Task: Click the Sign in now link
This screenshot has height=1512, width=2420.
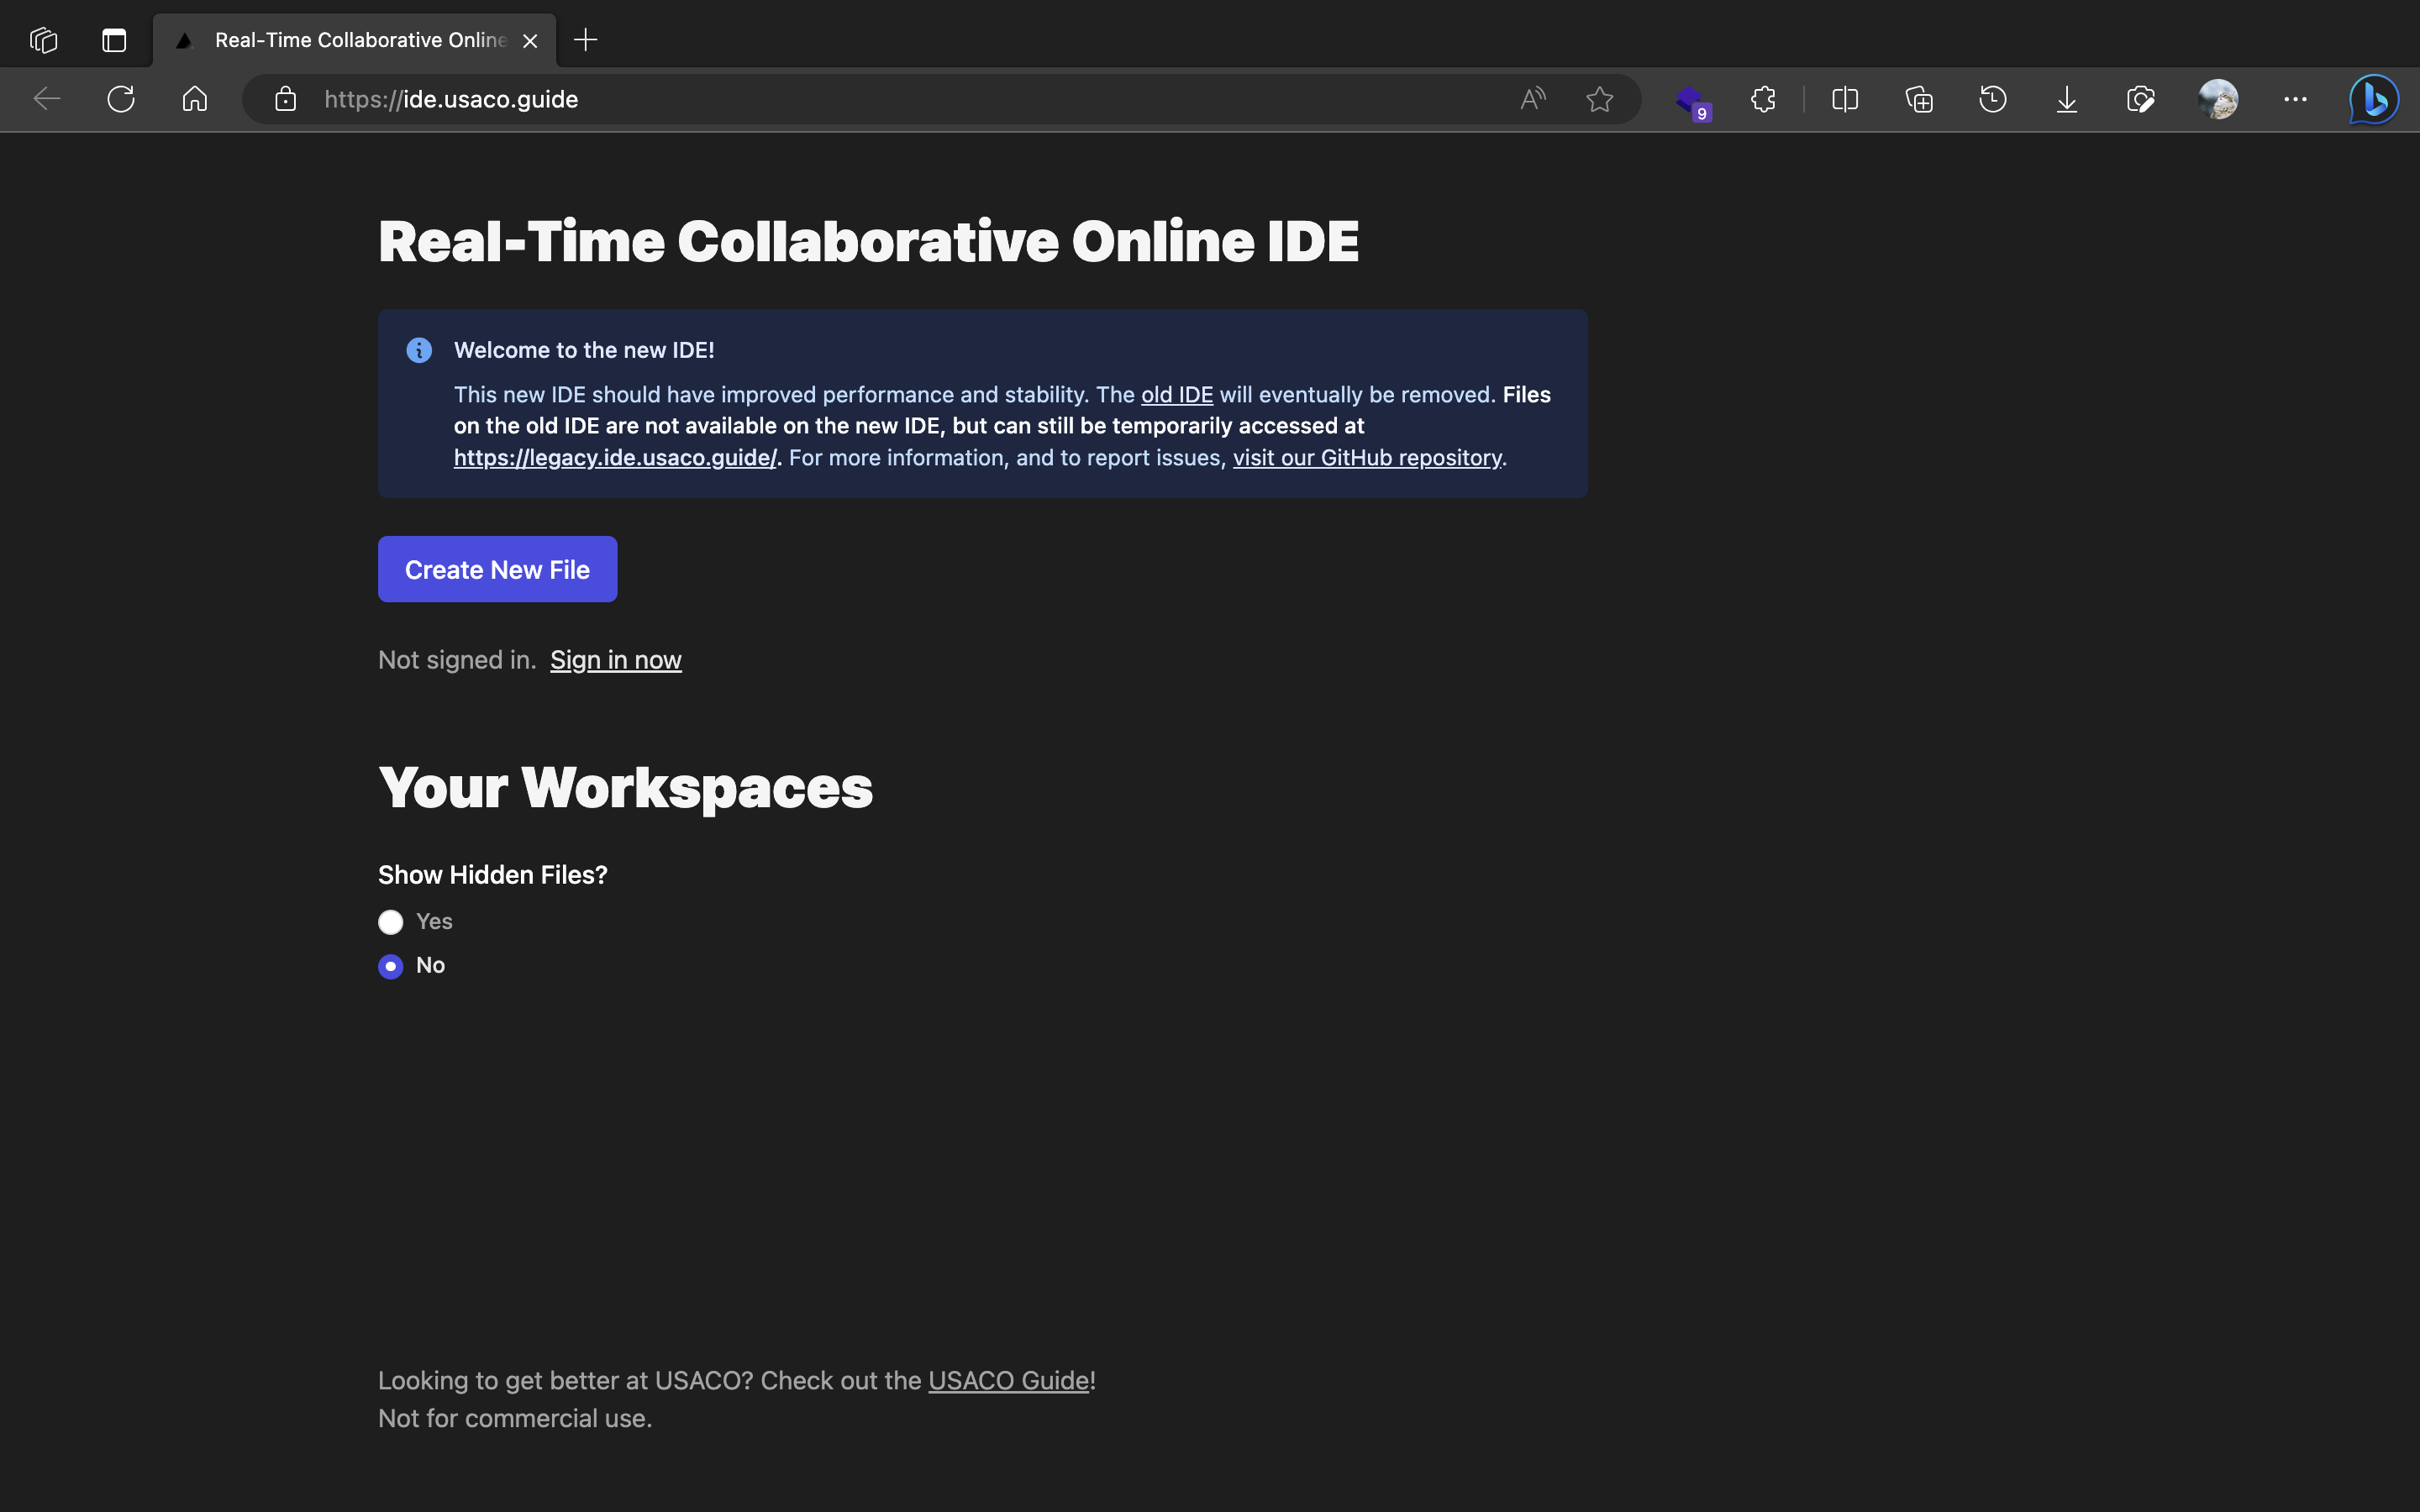Action: pyautogui.click(x=615, y=660)
